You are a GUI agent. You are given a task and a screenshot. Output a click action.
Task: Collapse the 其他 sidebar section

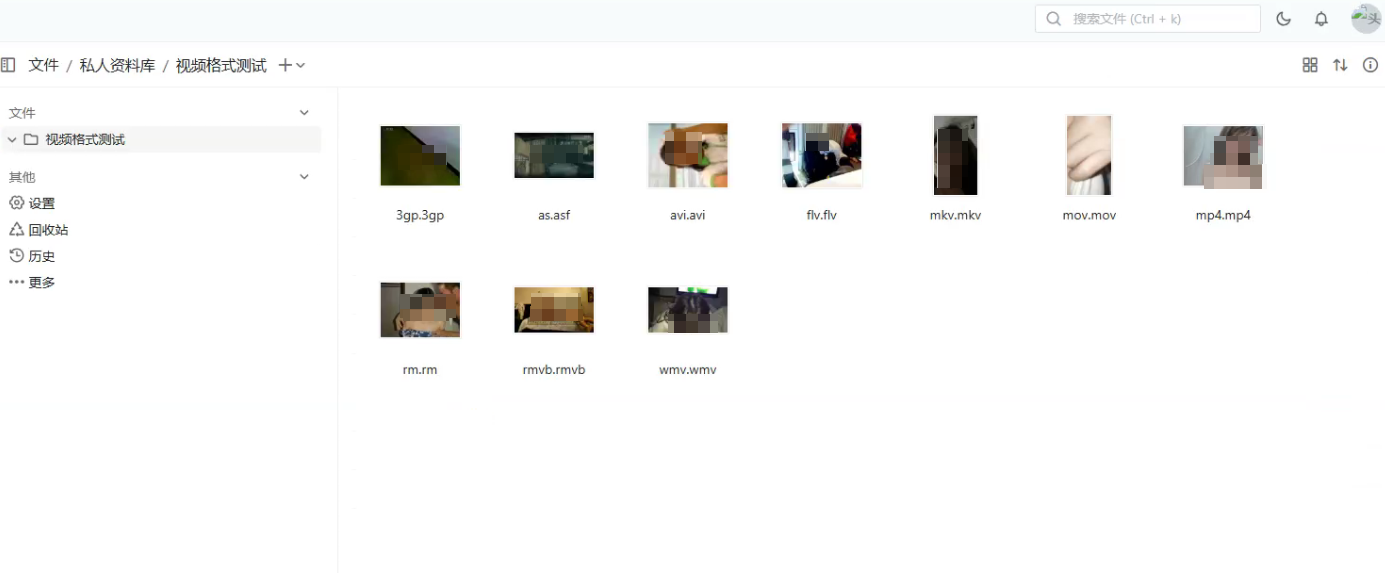click(x=305, y=177)
